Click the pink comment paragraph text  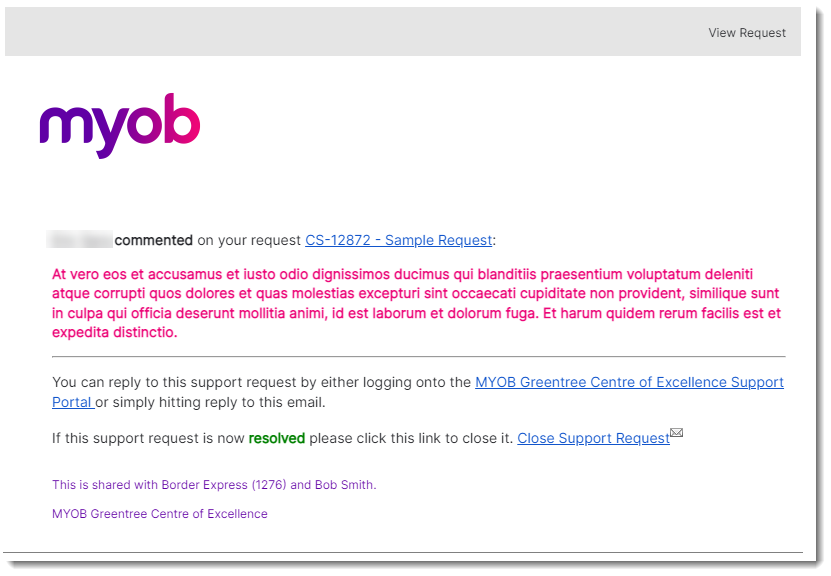point(416,303)
